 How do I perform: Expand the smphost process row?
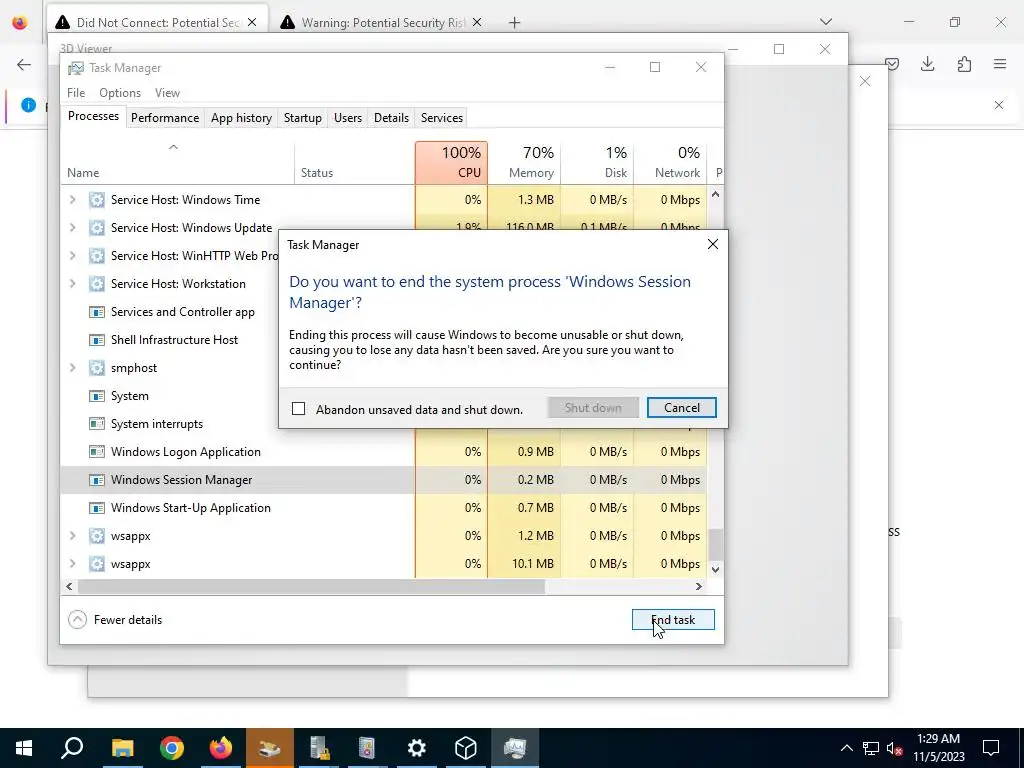(72, 368)
